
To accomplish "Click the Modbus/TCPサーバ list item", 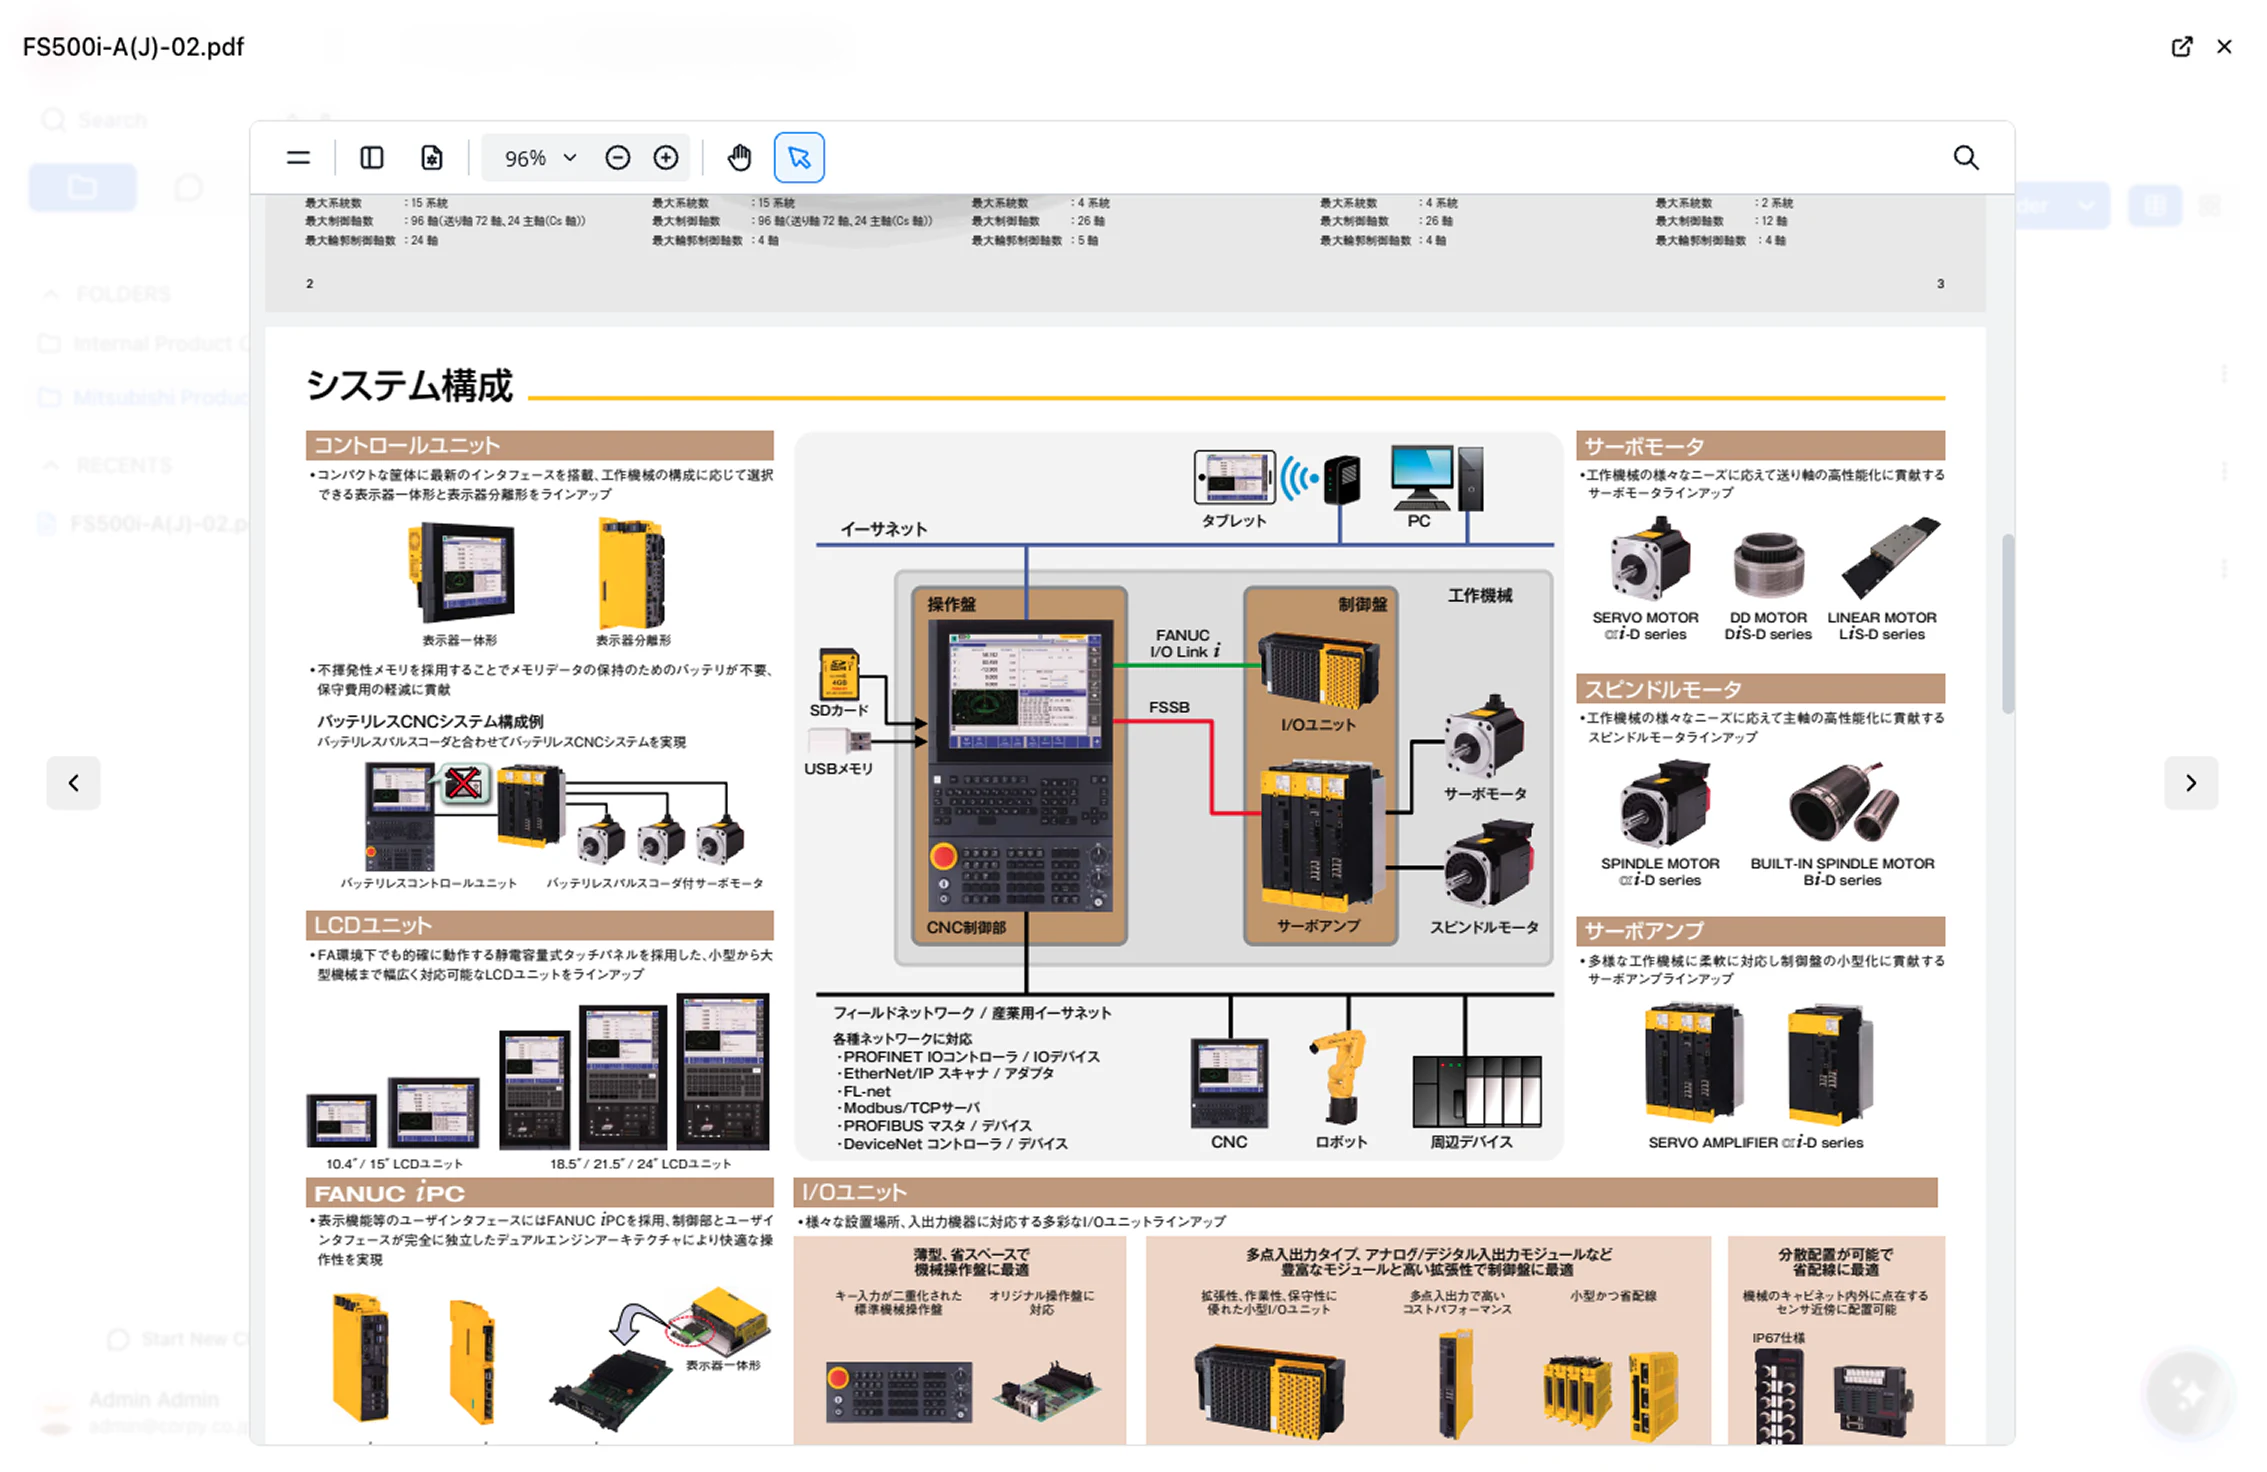I will pos(909,1108).
